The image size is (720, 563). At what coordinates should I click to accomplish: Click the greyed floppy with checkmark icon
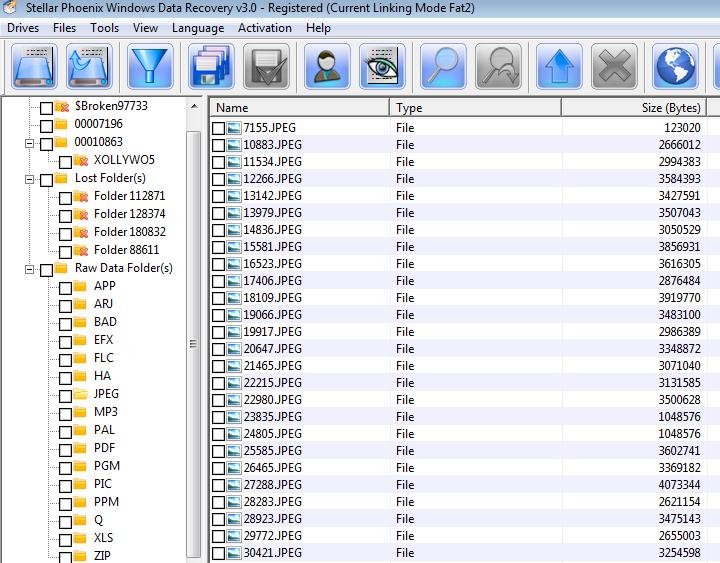(266, 66)
